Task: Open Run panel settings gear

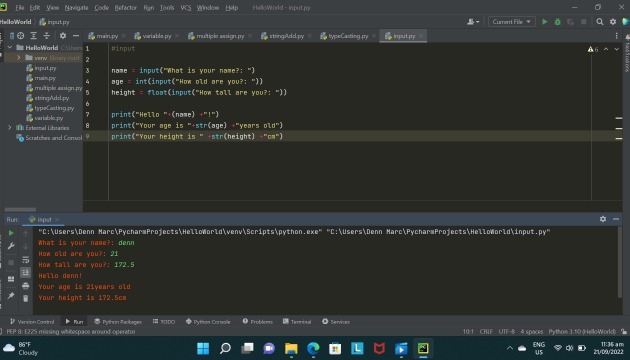Action: [x=603, y=219]
